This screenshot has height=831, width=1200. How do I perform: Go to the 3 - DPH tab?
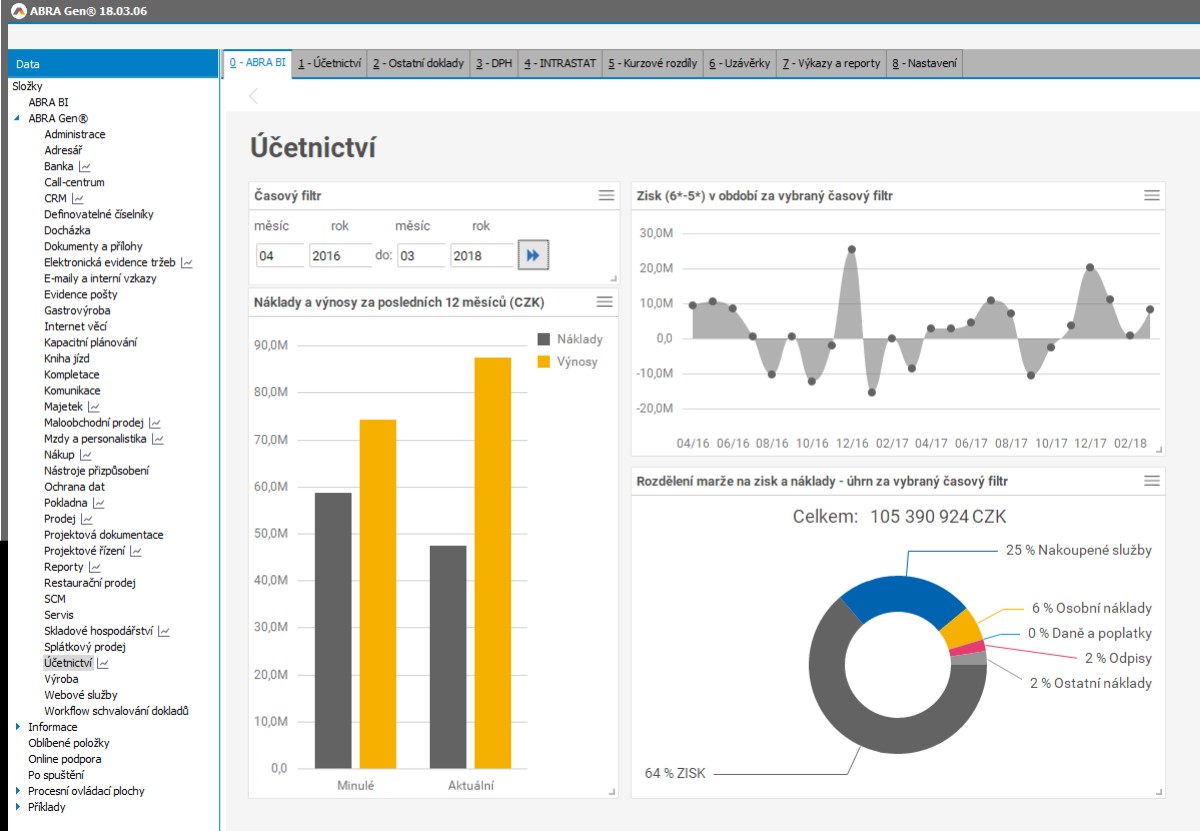click(x=494, y=63)
